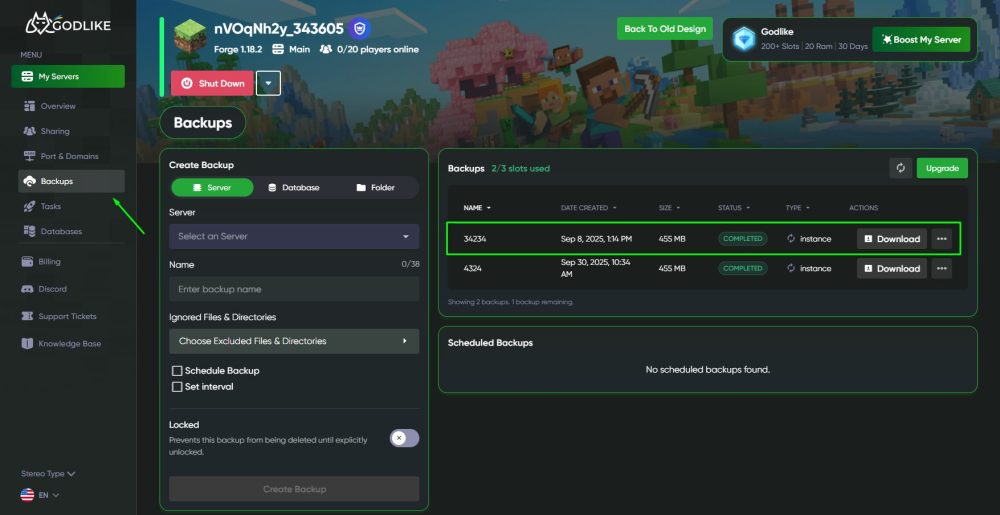Open the Select a Server dropdown
Viewport: 1000px width, 515px height.
tap(294, 237)
